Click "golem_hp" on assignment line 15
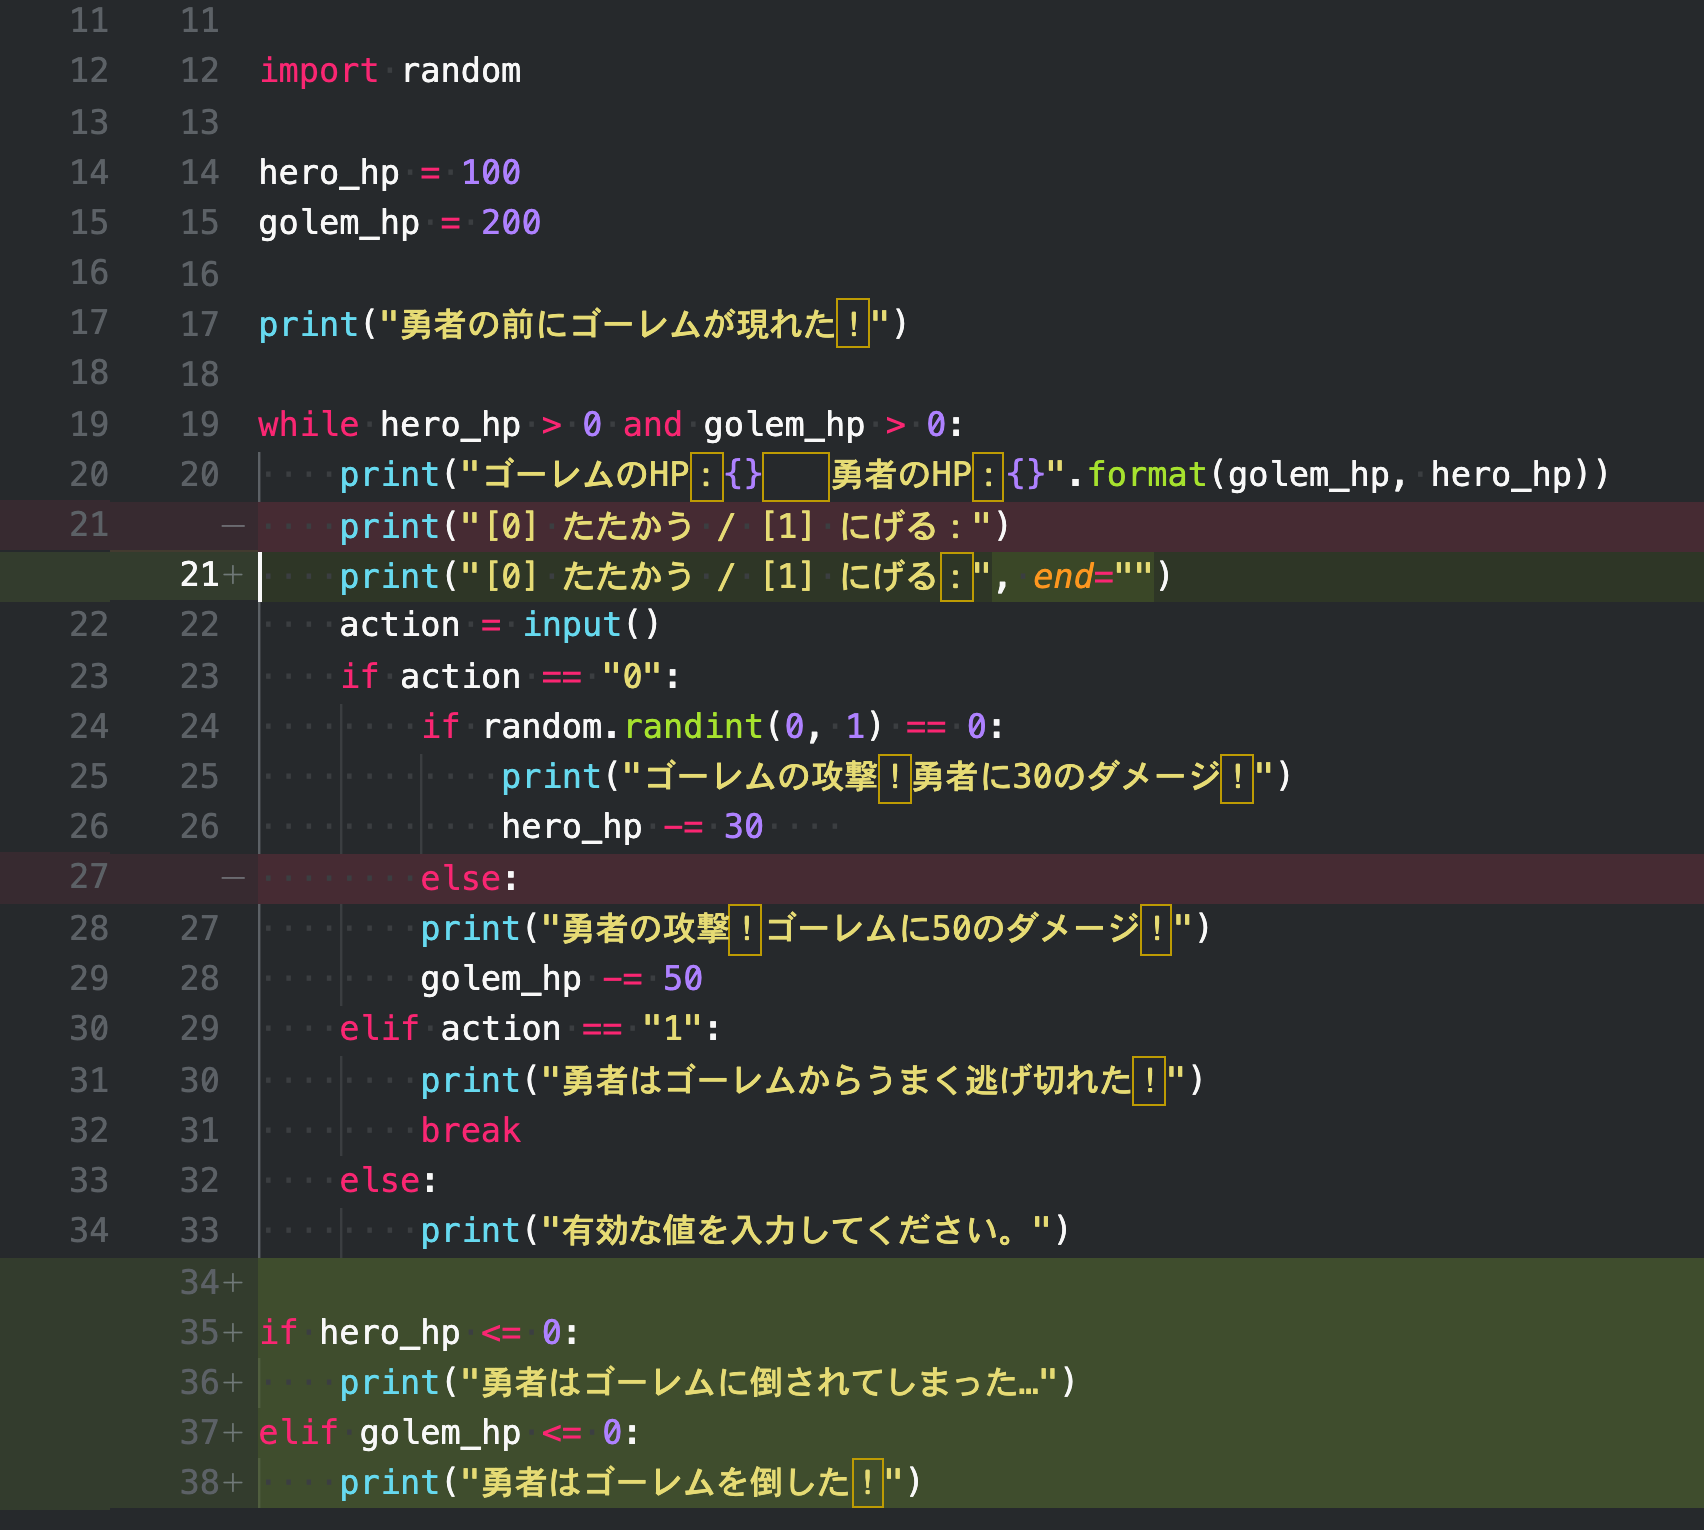1704x1530 pixels. (x=339, y=222)
